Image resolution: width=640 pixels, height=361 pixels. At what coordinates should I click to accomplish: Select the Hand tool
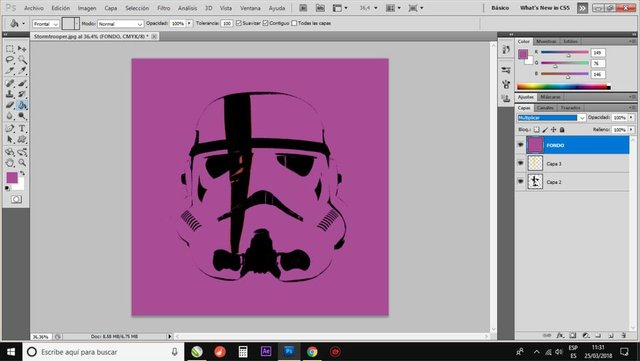10,163
